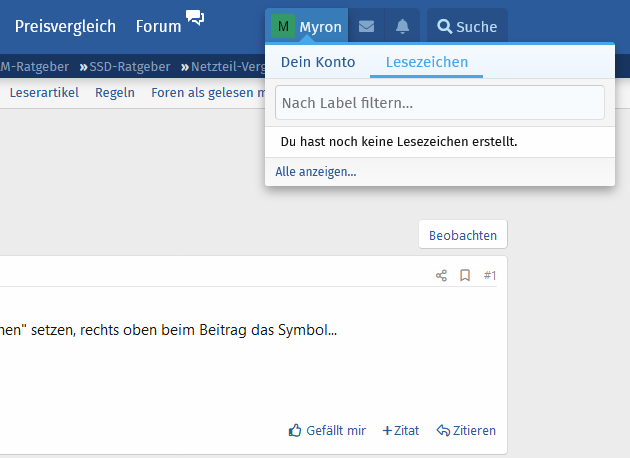Click the reply arrow icon beside Zitieren
Viewport: 630px width, 458px height.
pyautogui.click(x=443, y=430)
